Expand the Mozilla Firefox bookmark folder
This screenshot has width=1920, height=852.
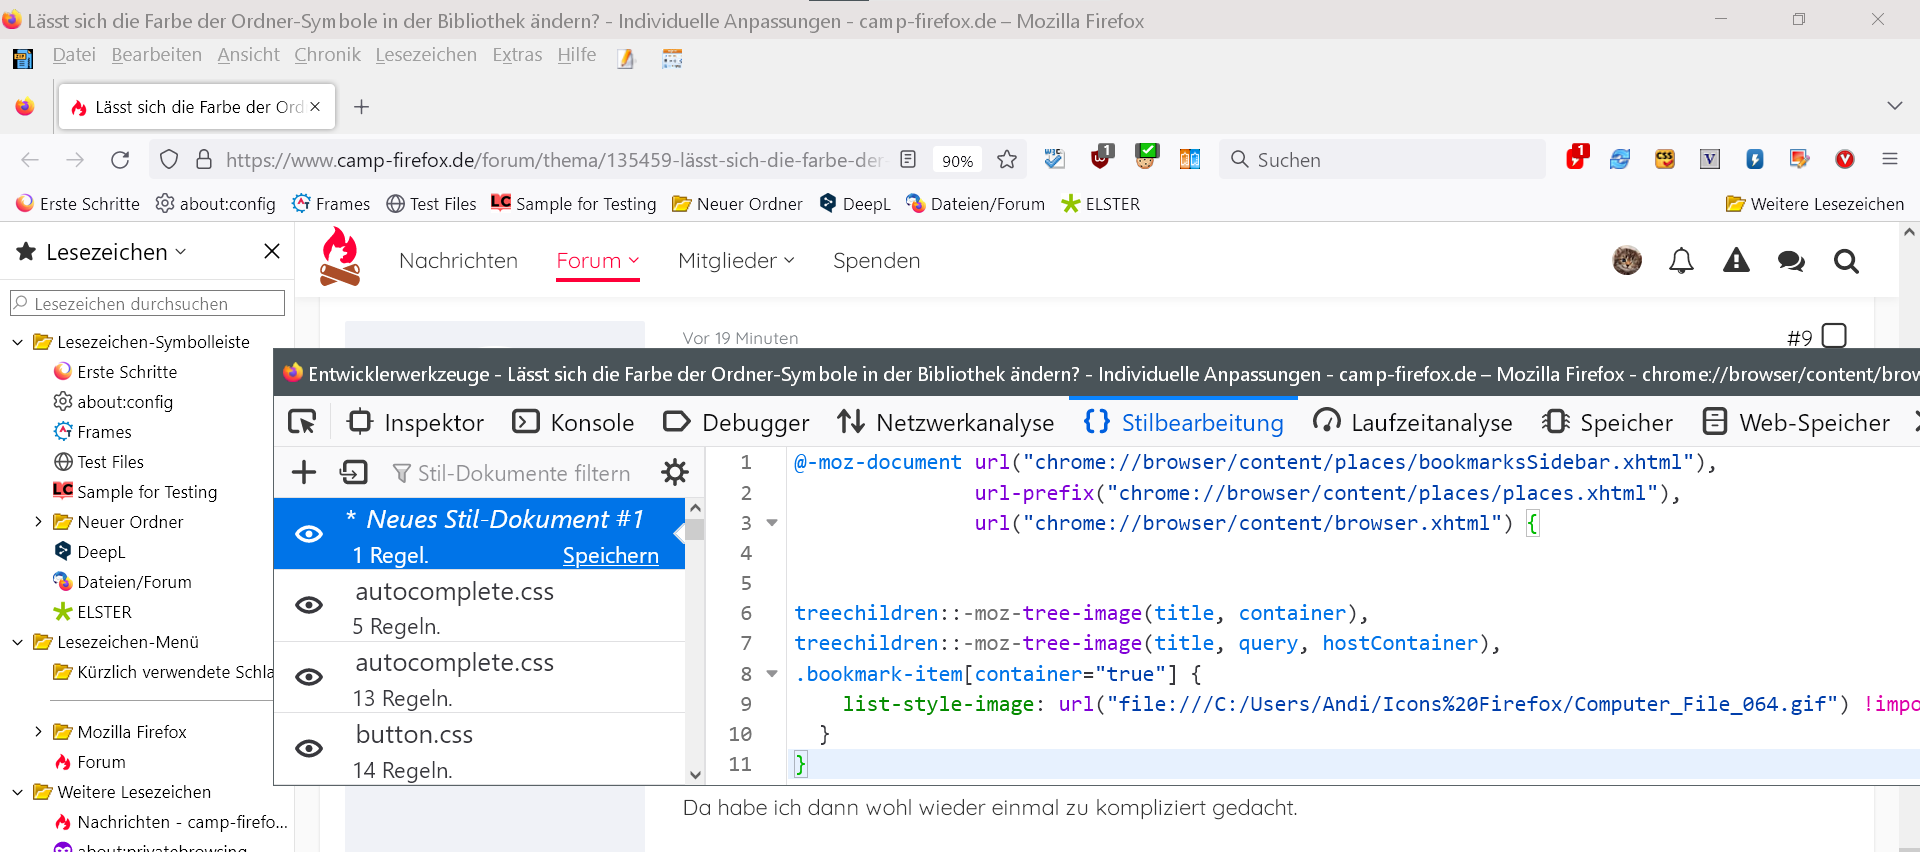pos(38,732)
